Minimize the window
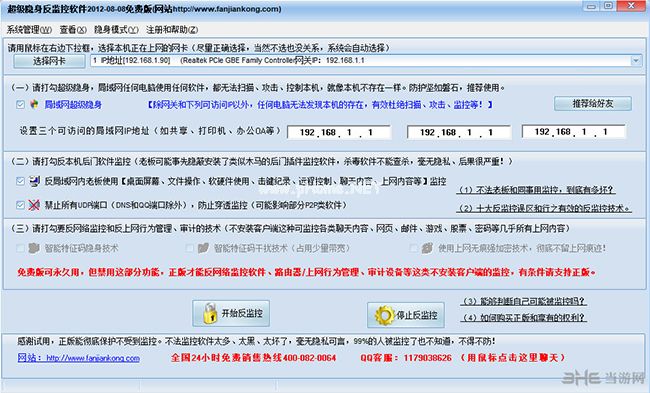The width and height of the screenshot is (650, 393). (x=591, y=6)
